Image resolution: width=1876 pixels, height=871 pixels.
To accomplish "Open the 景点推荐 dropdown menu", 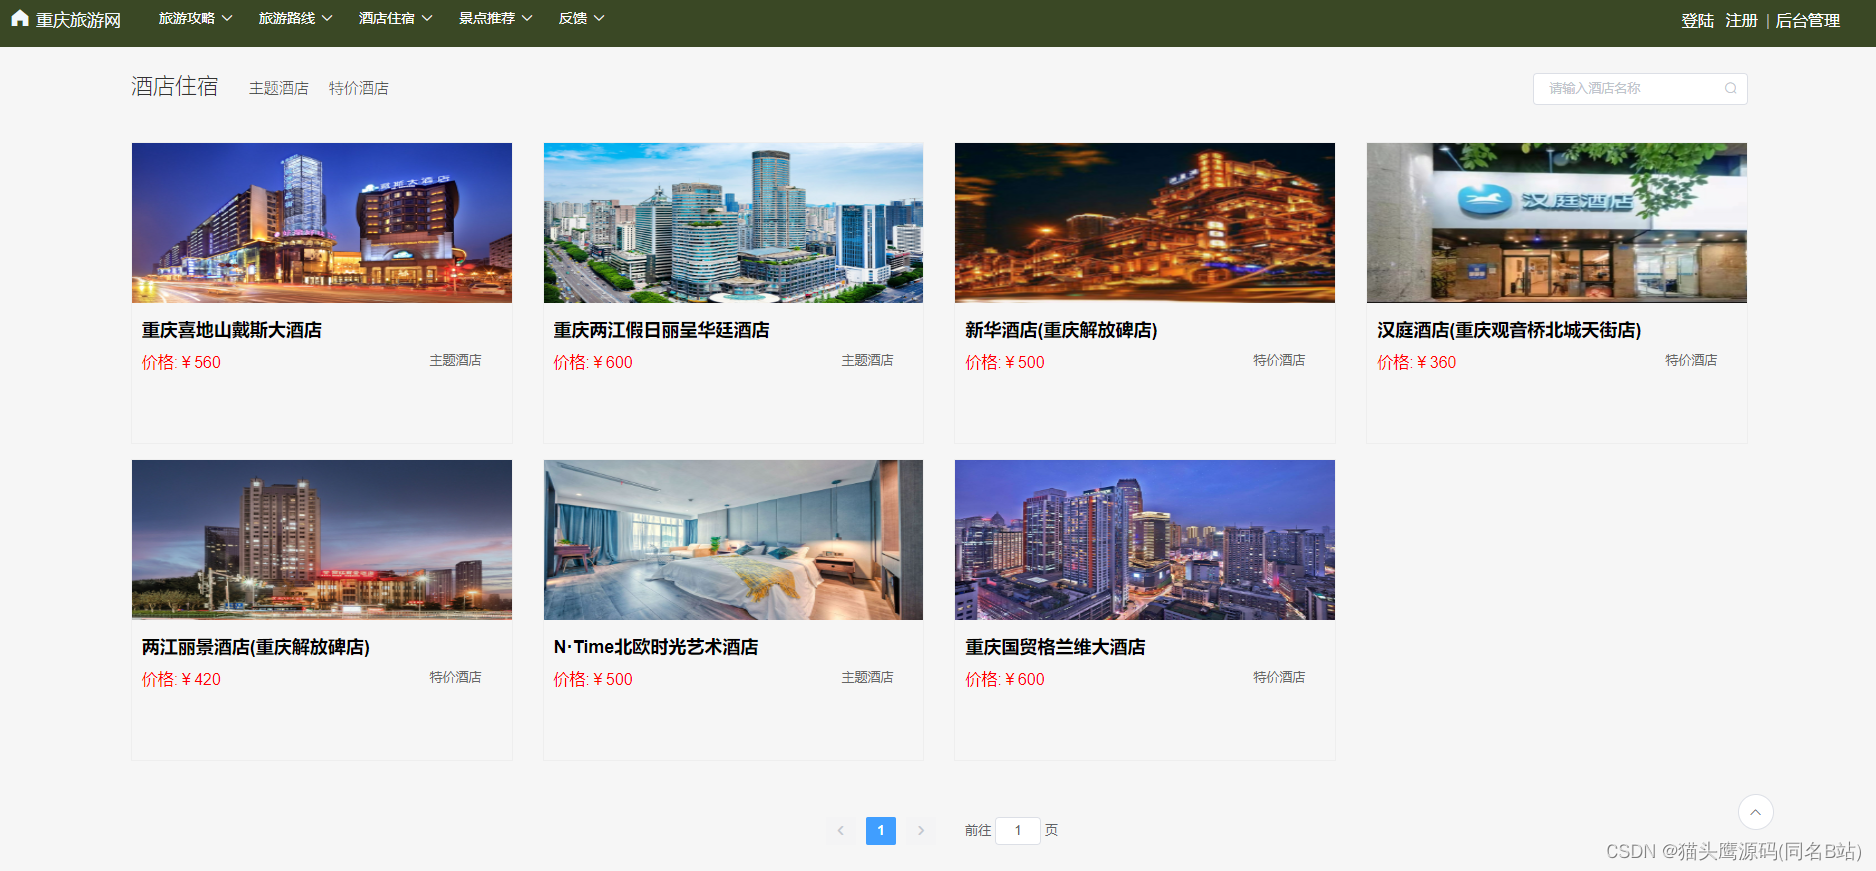I will point(495,18).
